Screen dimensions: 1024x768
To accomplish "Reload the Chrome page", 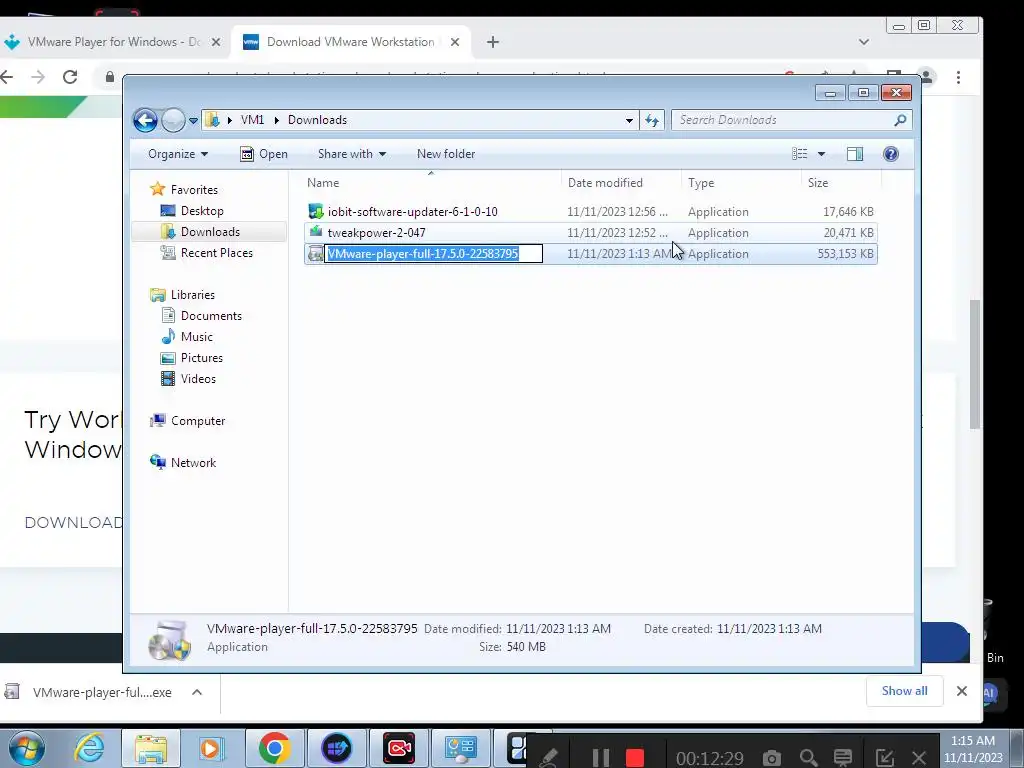I will point(70,77).
